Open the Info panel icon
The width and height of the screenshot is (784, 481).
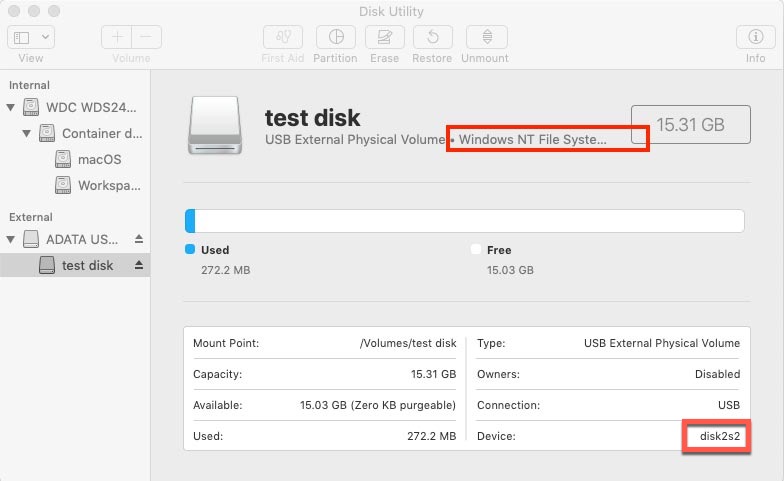[755, 37]
